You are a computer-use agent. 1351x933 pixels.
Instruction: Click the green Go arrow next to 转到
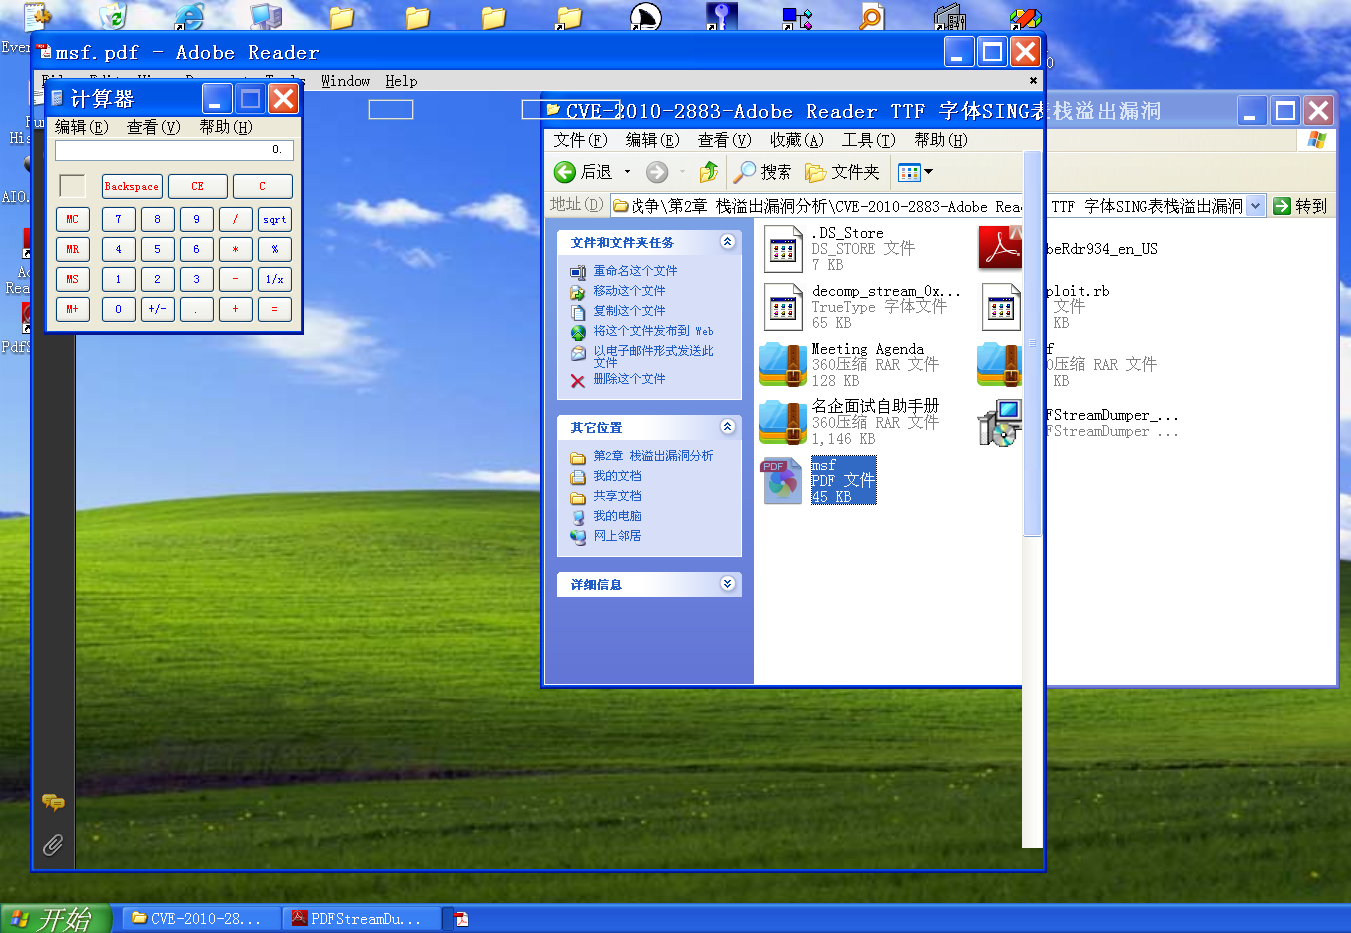pos(1282,206)
